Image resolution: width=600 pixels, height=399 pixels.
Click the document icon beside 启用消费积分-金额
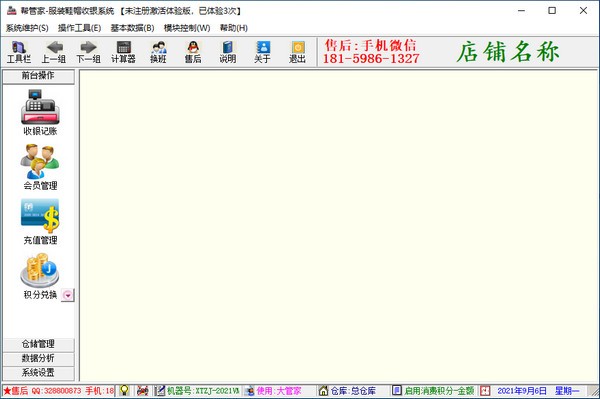pos(397,391)
